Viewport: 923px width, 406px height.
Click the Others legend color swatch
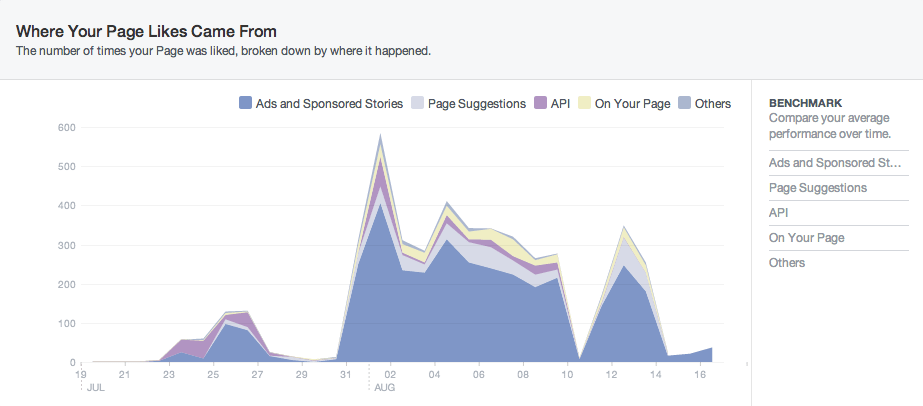point(684,103)
